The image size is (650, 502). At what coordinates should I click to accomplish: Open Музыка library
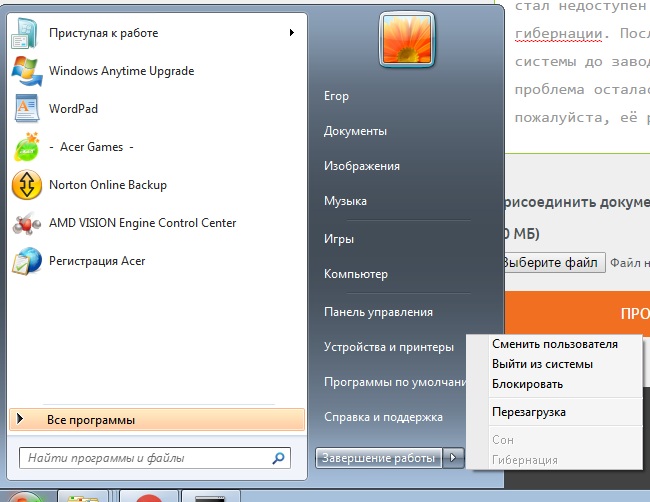click(x=345, y=201)
